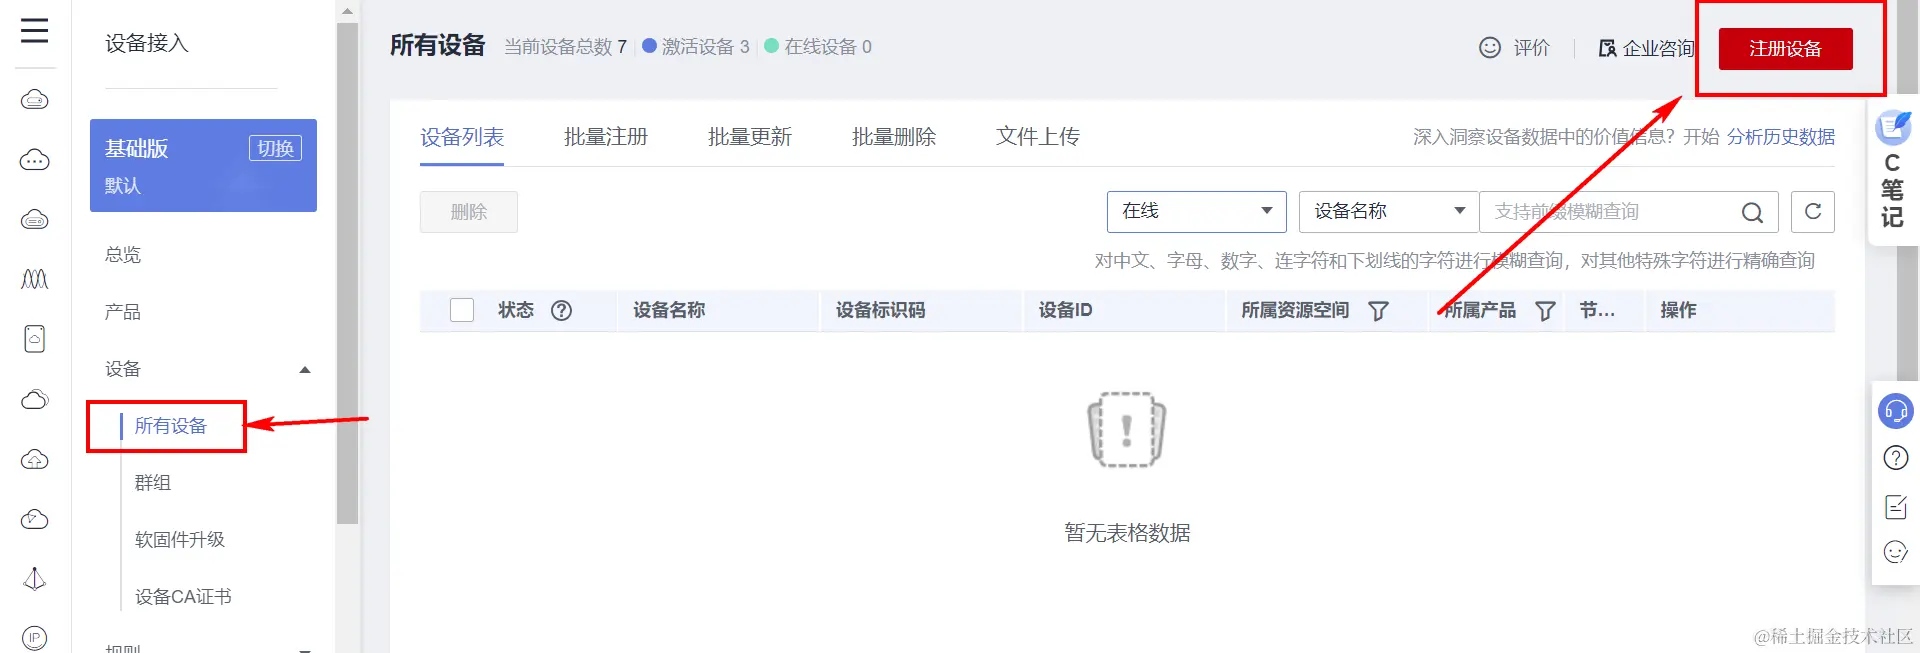Switch to the 设备列表 tab

pyautogui.click(x=462, y=137)
